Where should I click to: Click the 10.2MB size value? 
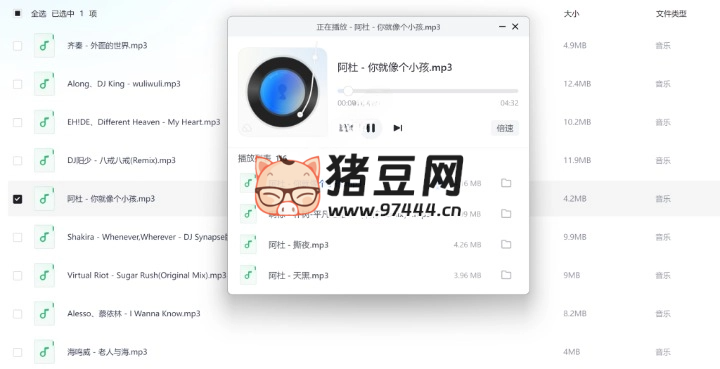[x=577, y=122]
